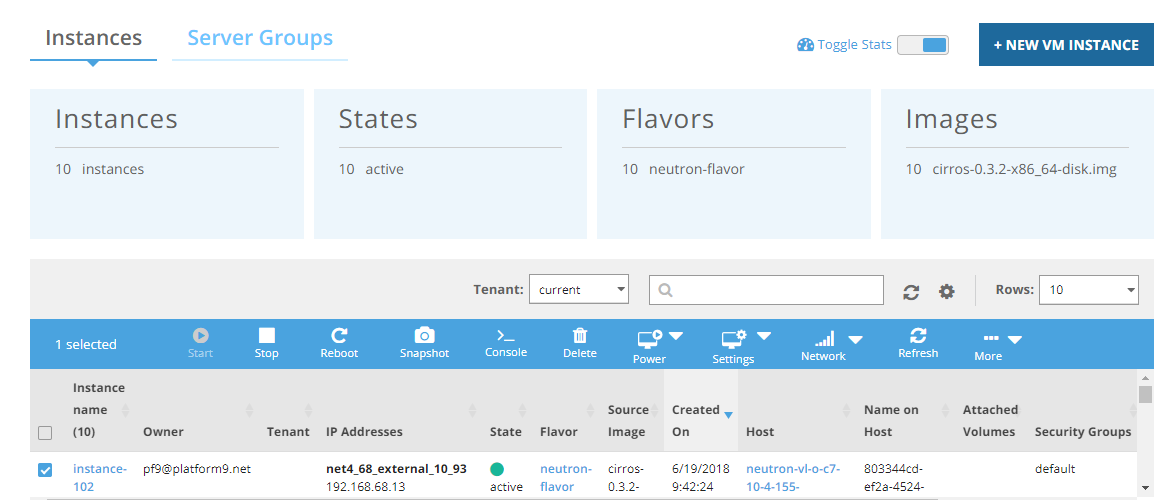Click the Reboot icon in toolbar
The image size is (1168, 500).
[339, 336]
